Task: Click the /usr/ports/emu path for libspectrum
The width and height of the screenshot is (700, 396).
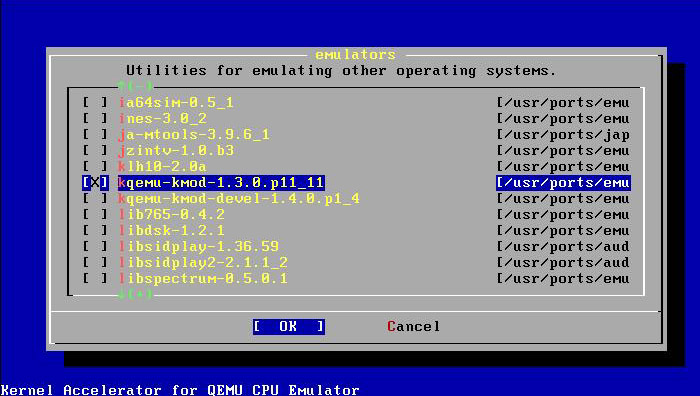Action: tap(563, 279)
